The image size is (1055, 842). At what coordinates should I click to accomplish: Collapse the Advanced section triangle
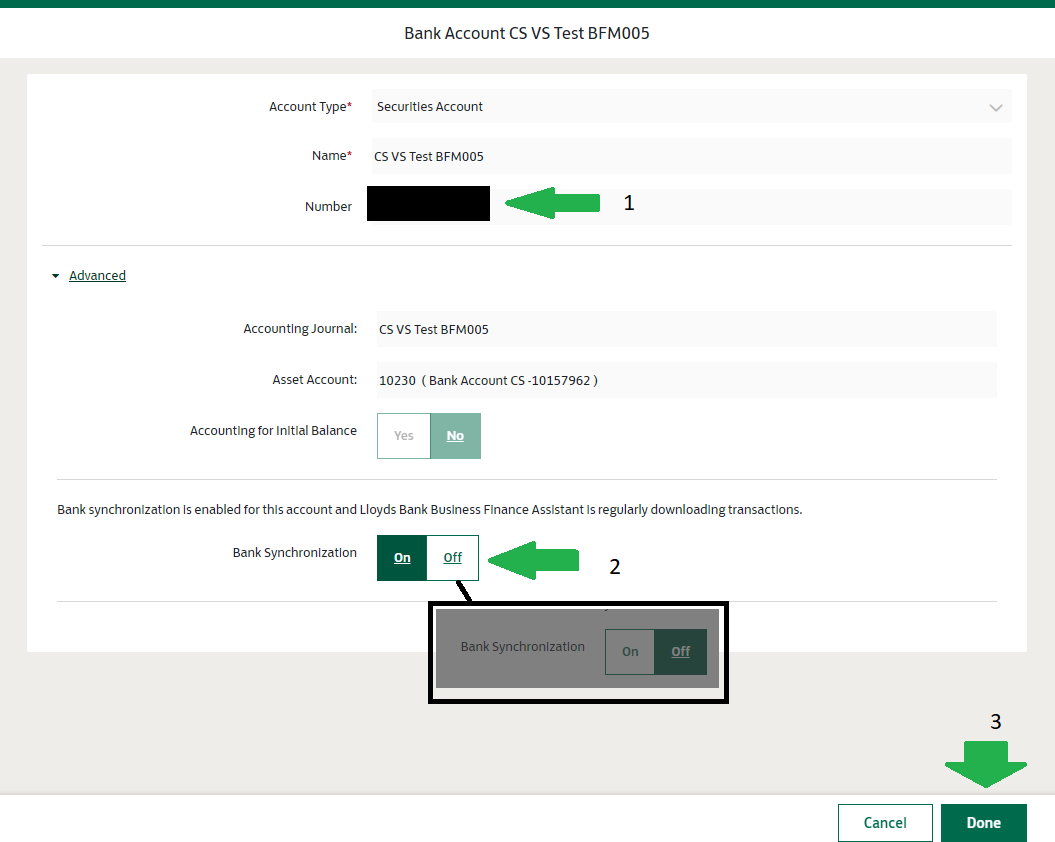(x=56, y=276)
